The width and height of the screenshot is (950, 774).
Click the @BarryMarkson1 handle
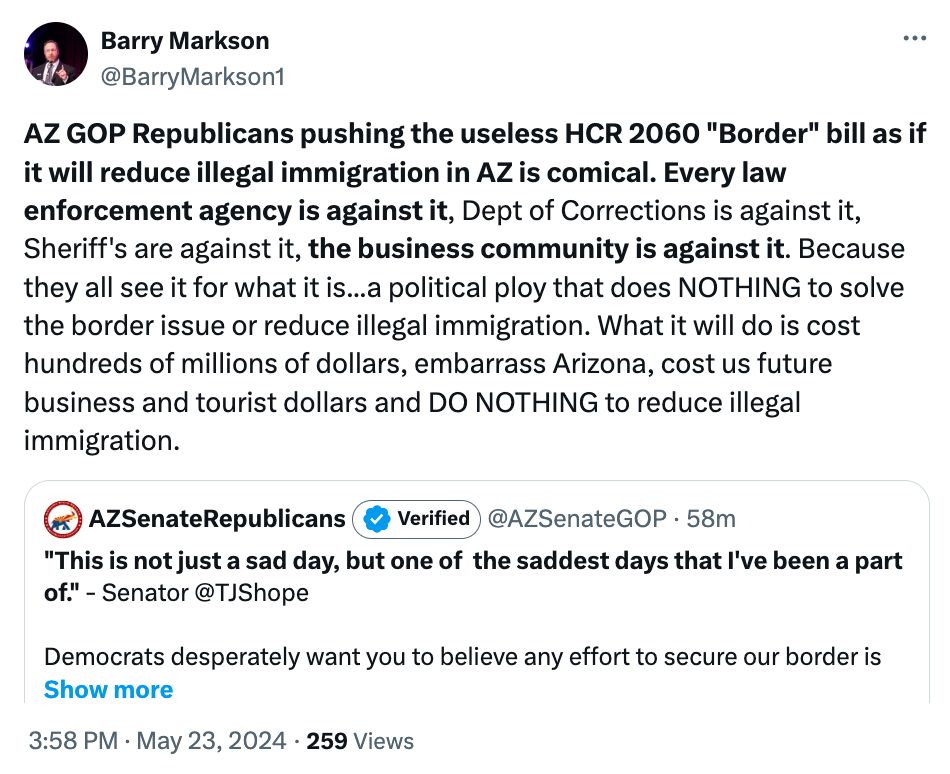click(x=192, y=76)
